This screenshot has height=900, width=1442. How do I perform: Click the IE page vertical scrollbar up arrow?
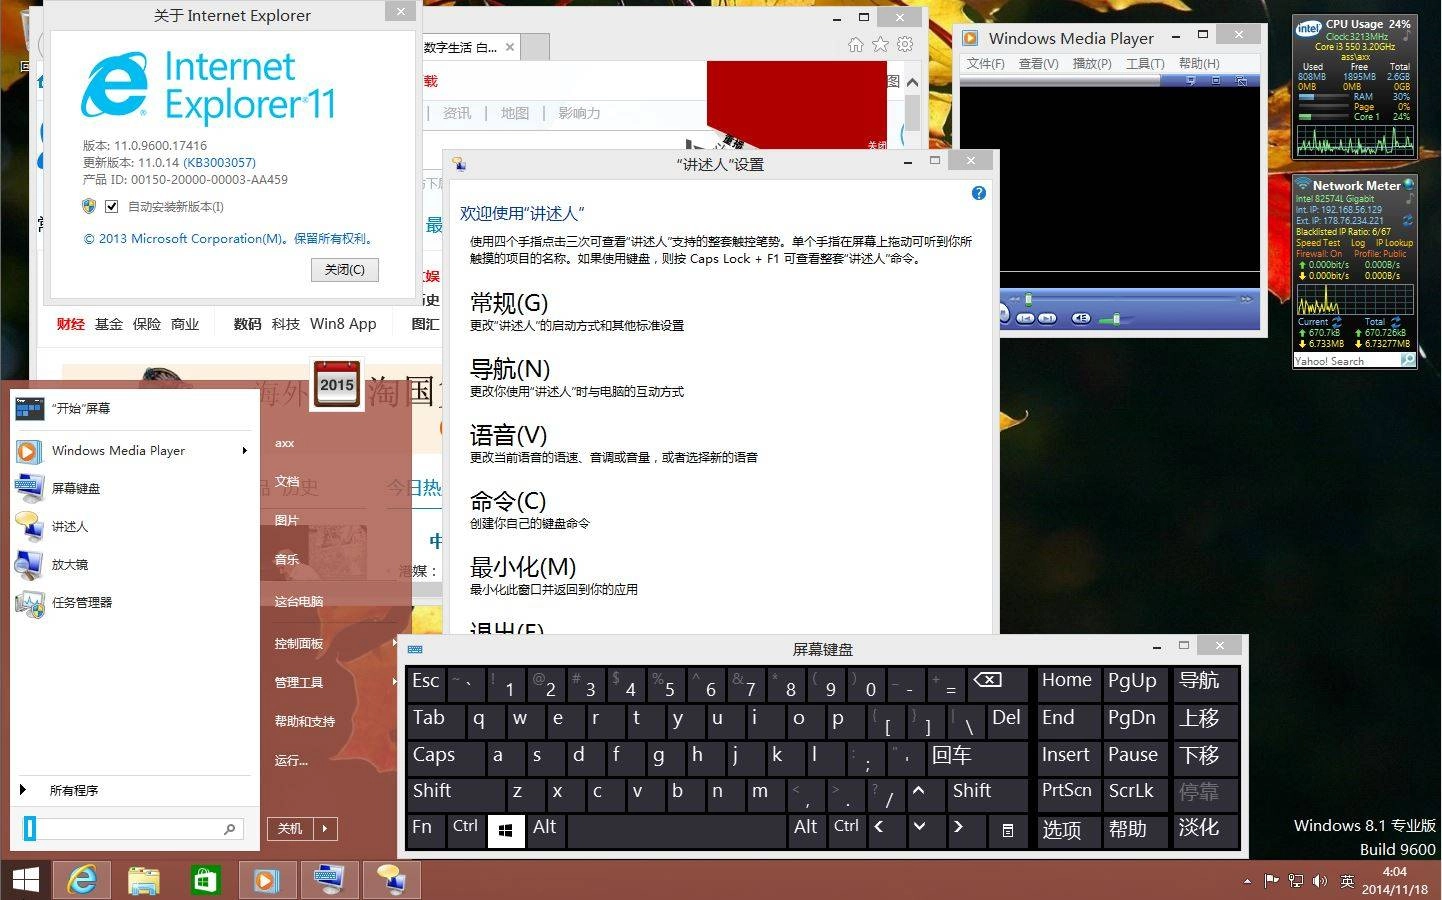click(x=912, y=82)
